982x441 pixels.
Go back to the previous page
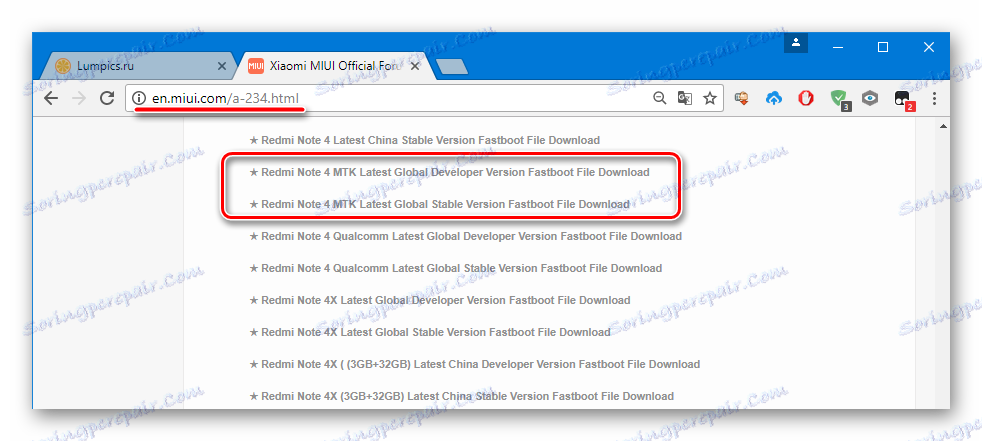click(51, 98)
